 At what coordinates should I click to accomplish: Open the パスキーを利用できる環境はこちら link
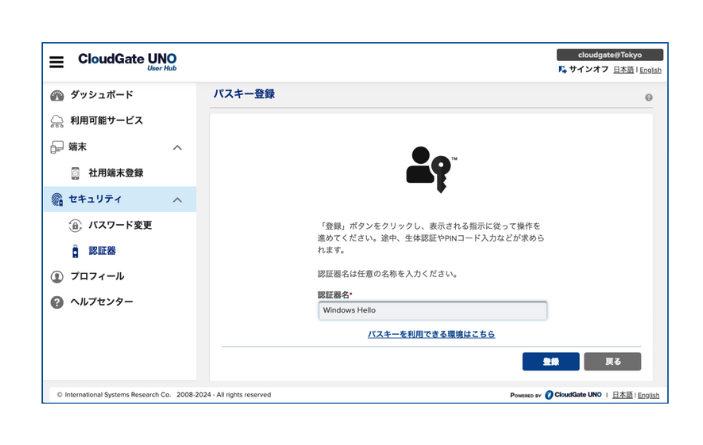click(x=431, y=334)
